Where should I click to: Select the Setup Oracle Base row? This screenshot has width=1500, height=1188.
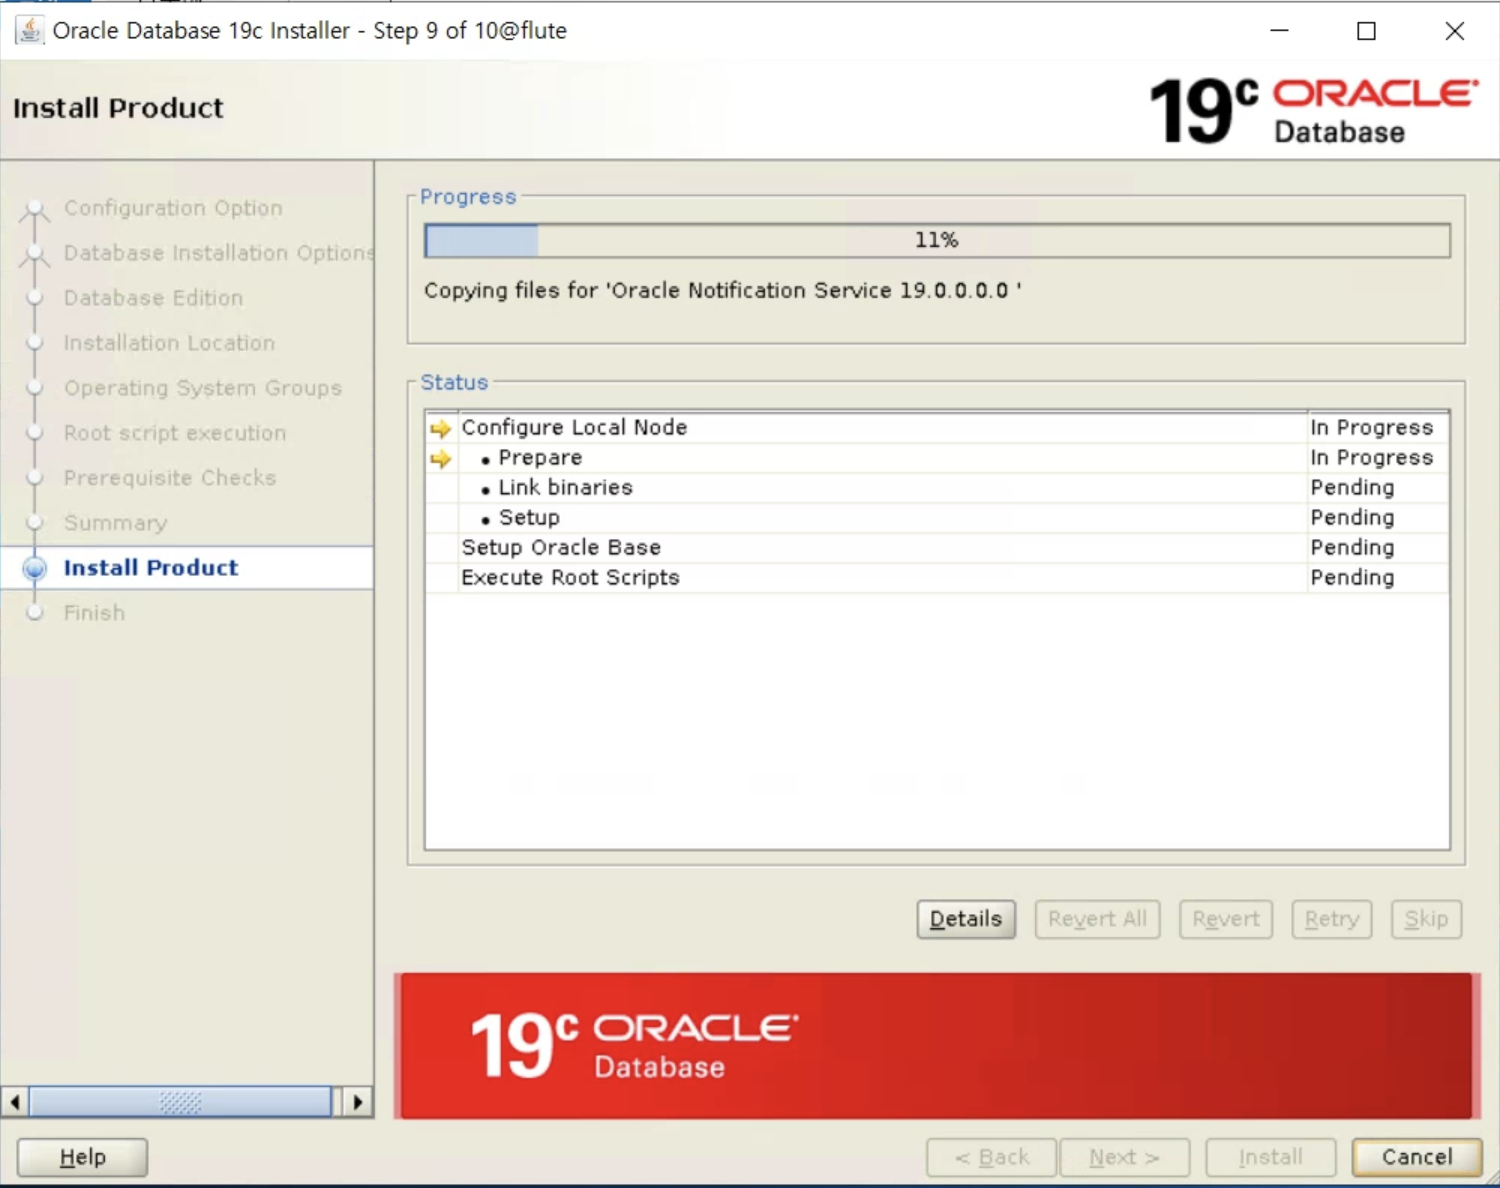(x=937, y=548)
